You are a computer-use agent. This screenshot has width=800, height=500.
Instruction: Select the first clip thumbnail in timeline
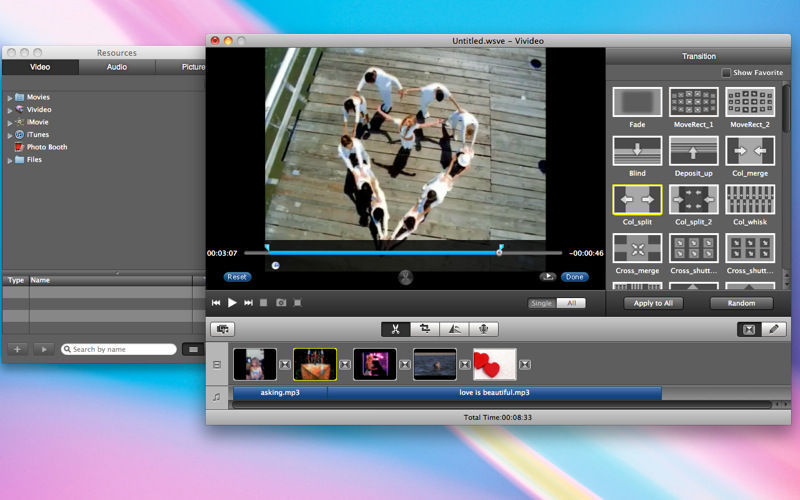click(255, 364)
